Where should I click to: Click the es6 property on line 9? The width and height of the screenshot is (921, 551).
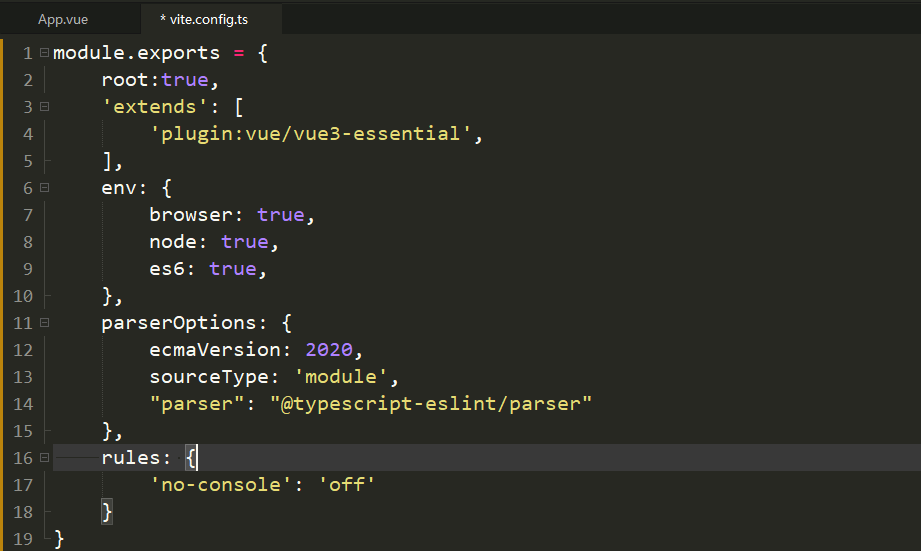click(x=172, y=269)
